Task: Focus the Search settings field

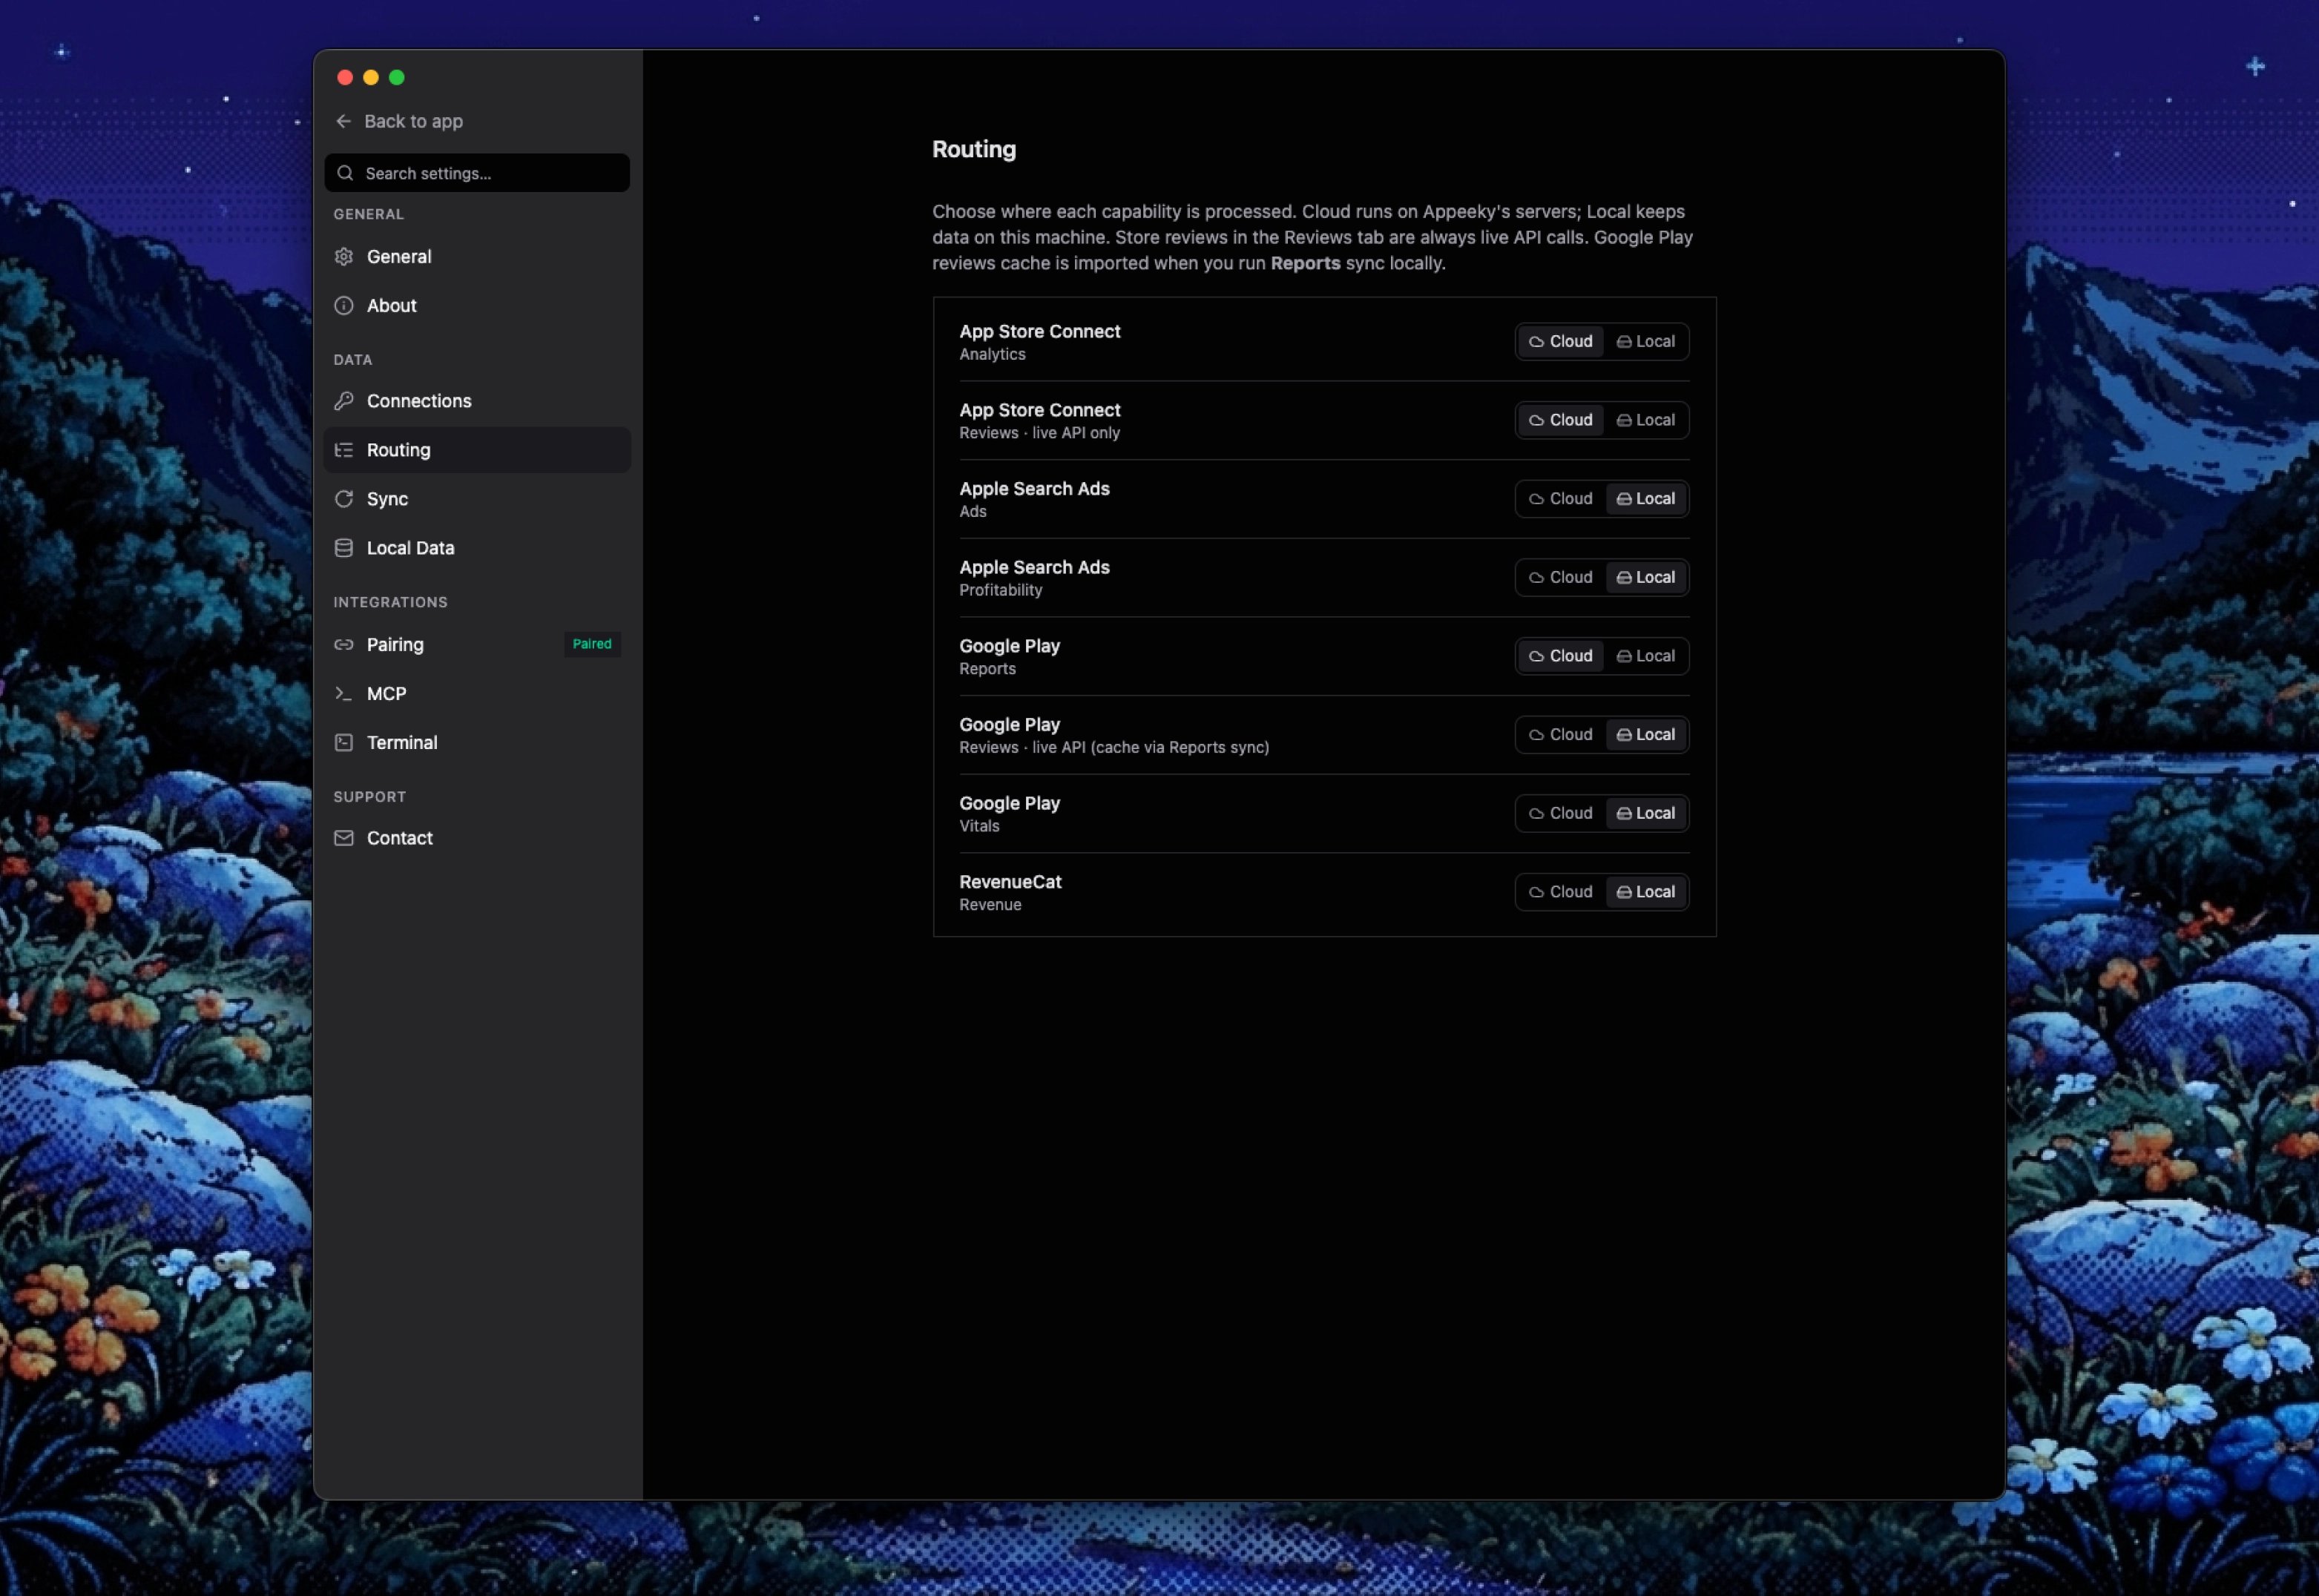Action: 477,173
